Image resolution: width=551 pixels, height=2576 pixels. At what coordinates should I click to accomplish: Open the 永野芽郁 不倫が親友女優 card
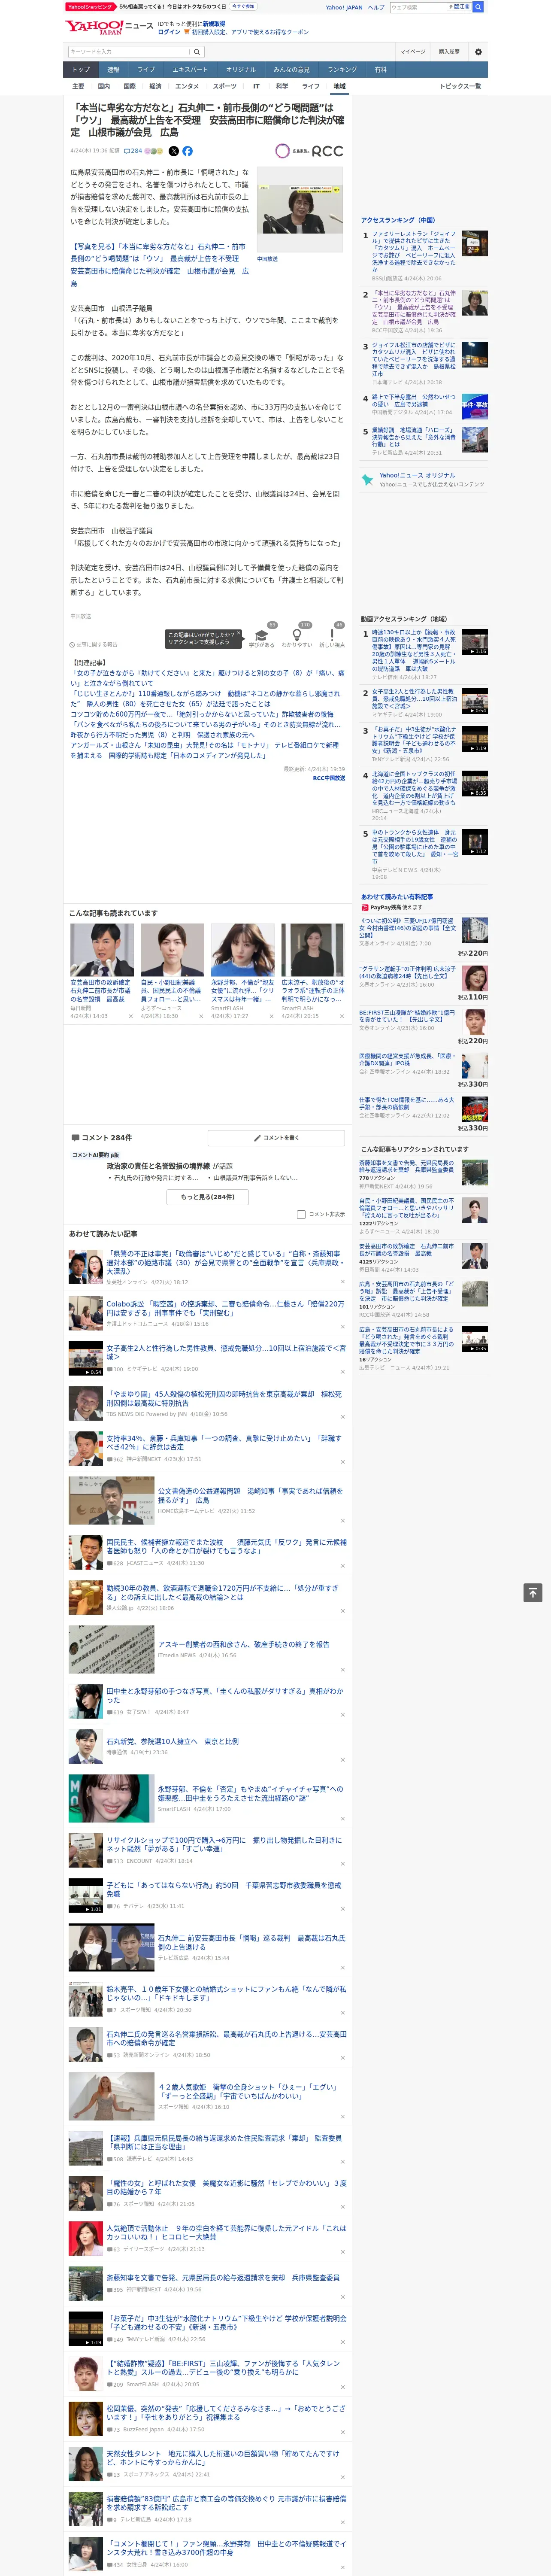tap(242, 971)
